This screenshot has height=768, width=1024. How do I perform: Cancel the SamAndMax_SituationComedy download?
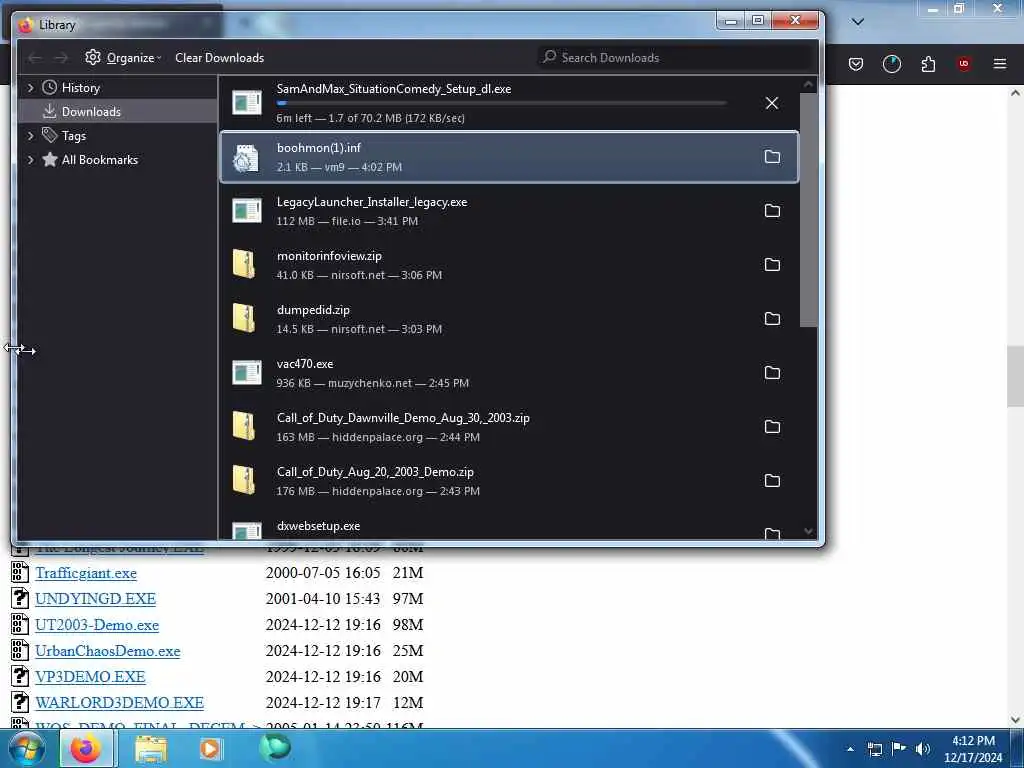(x=771, y=103)
